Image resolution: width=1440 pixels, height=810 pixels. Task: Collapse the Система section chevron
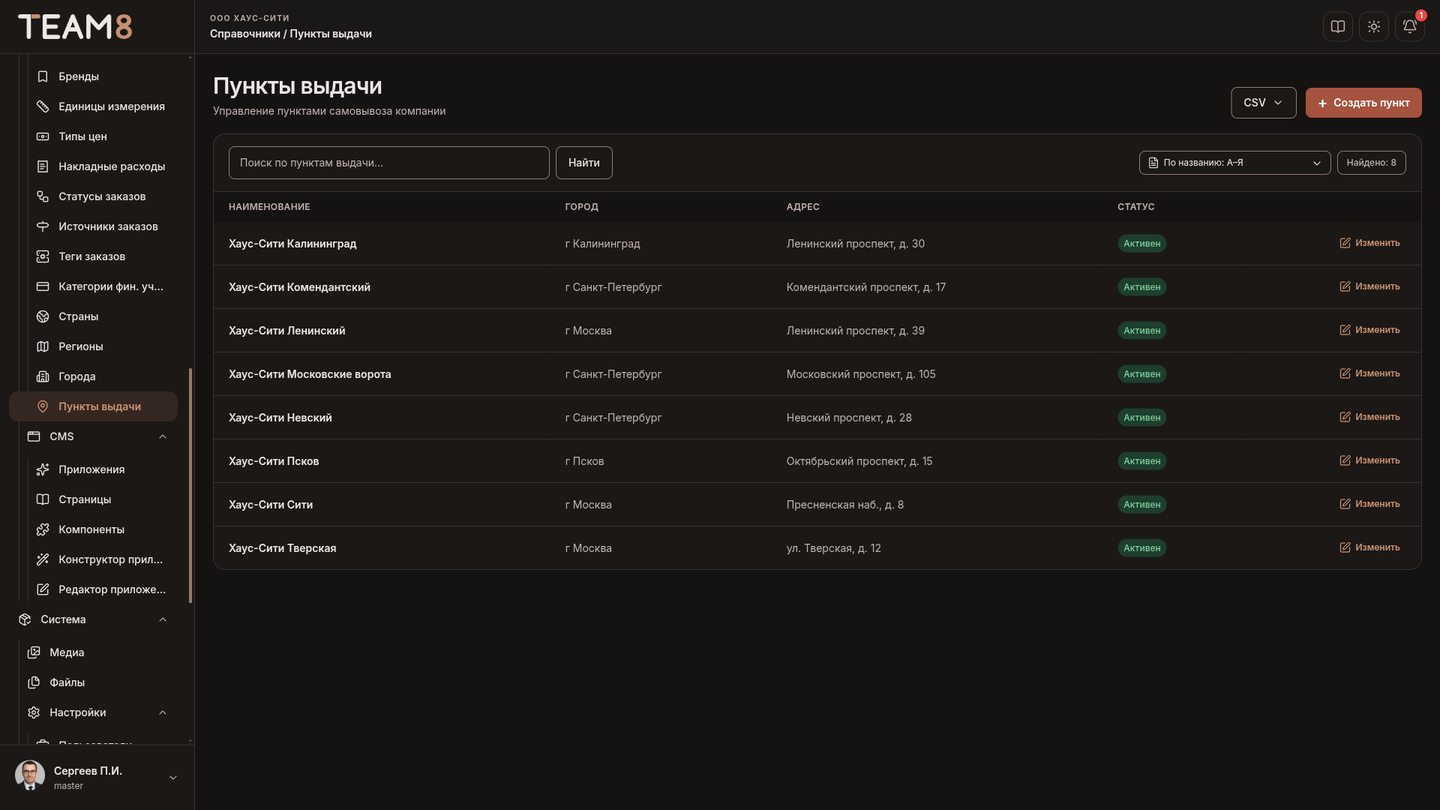point(163,619)
